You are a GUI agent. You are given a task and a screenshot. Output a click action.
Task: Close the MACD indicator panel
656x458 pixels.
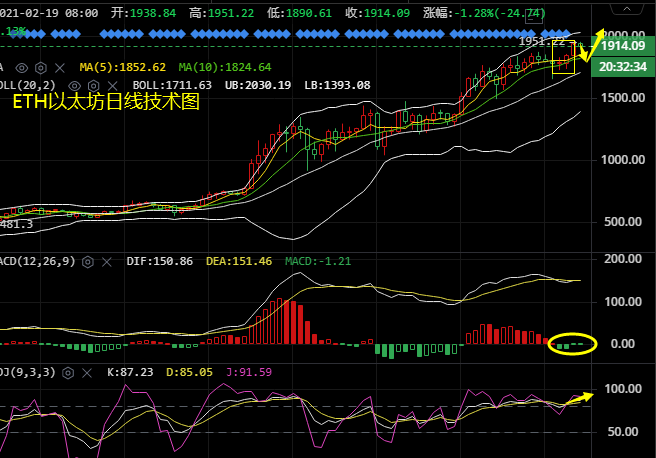(107, 261)
